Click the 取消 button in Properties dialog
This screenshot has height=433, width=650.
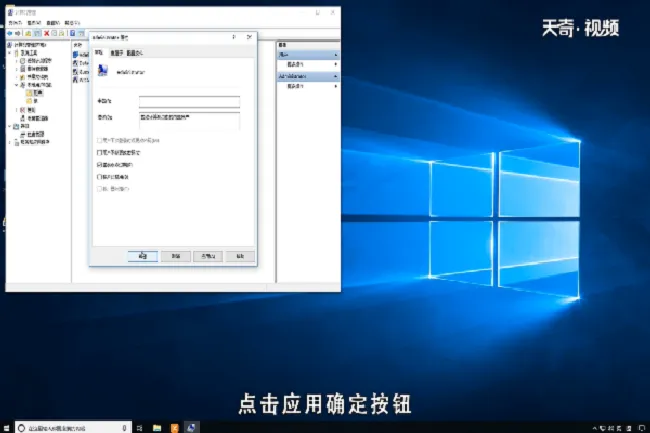click(176, 256)
